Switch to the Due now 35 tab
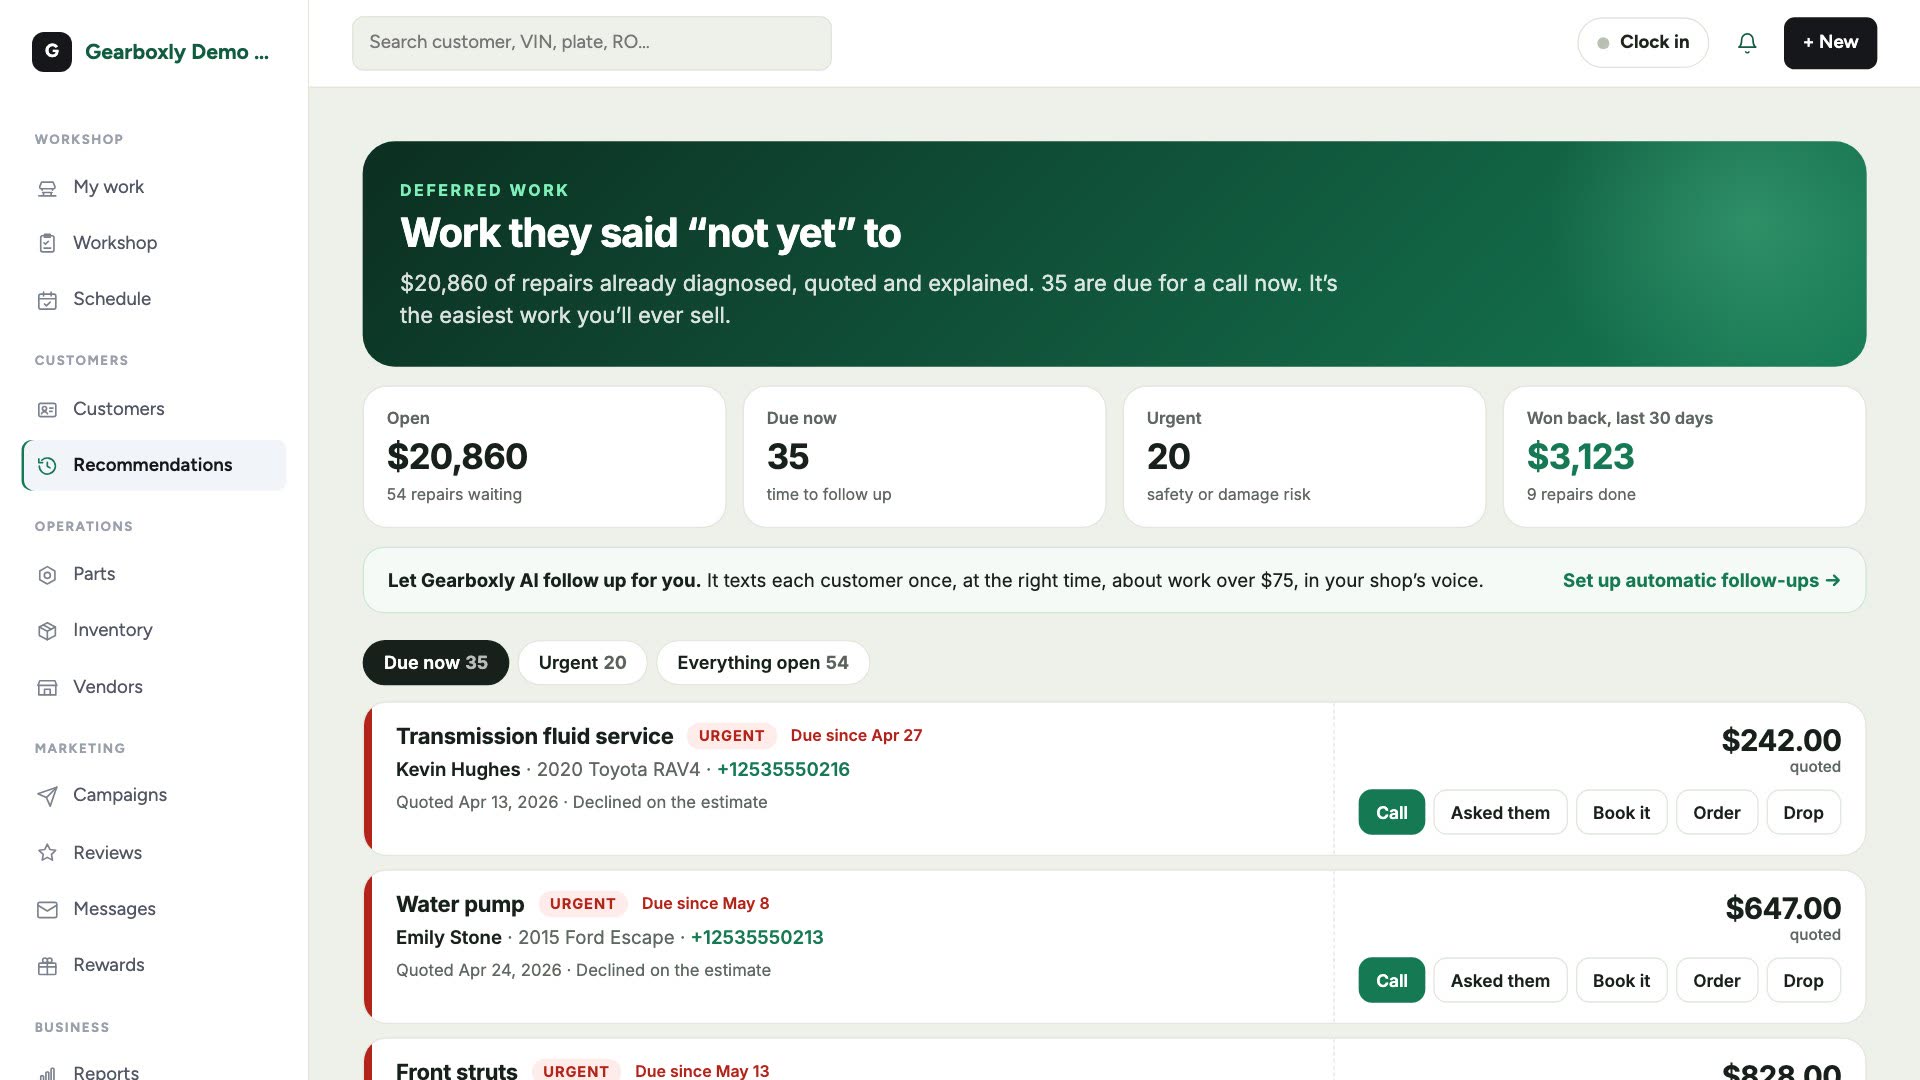Viewport: 1920px width, 1080px height. click(x=436, y=663)
